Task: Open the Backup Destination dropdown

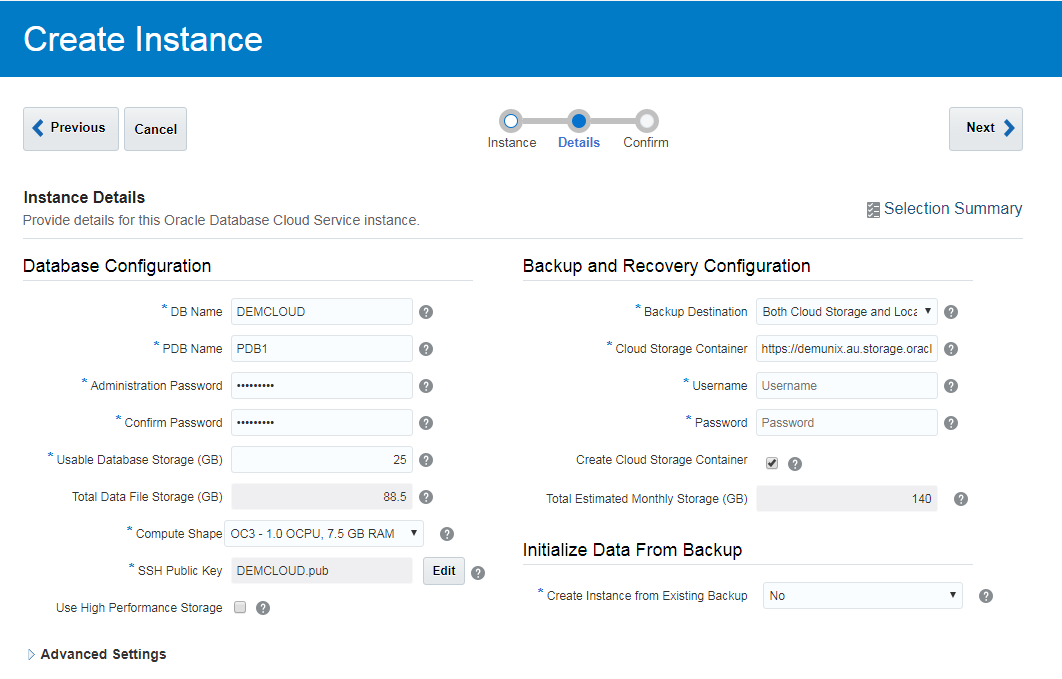Action: click(846, 312)
